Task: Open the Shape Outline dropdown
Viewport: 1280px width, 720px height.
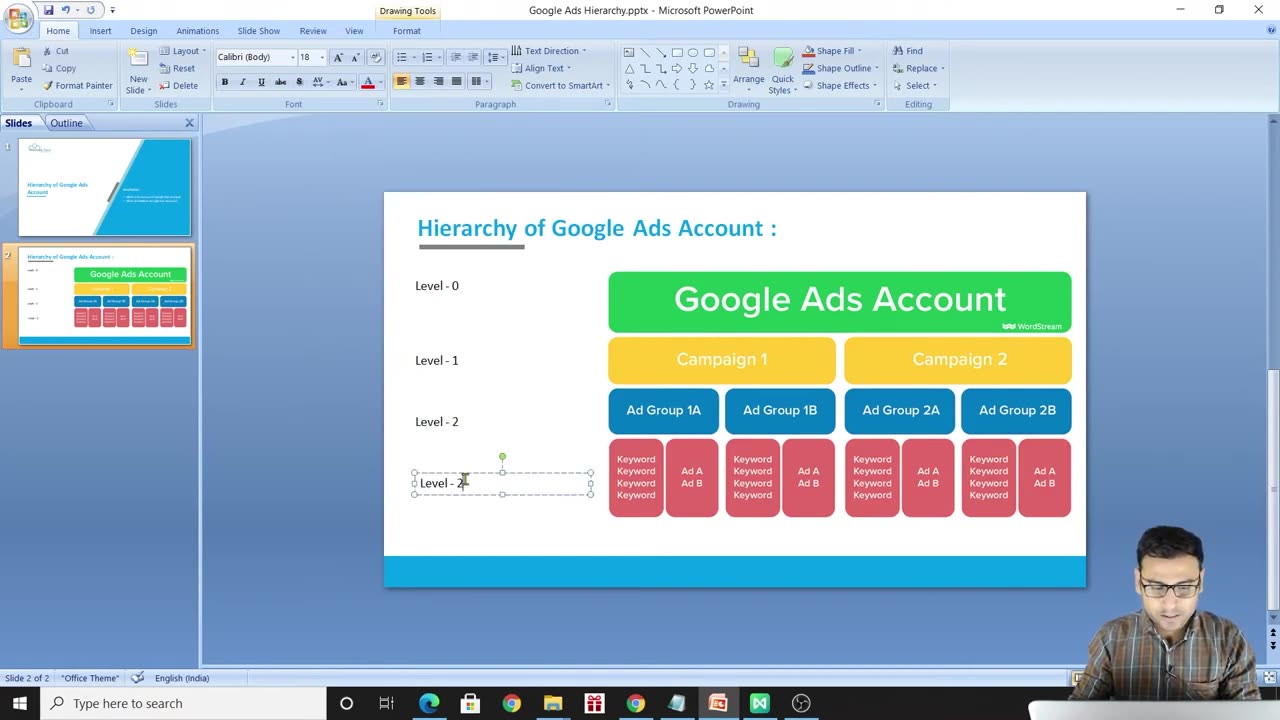Action: pyautogui.click(x=840, y=68)
